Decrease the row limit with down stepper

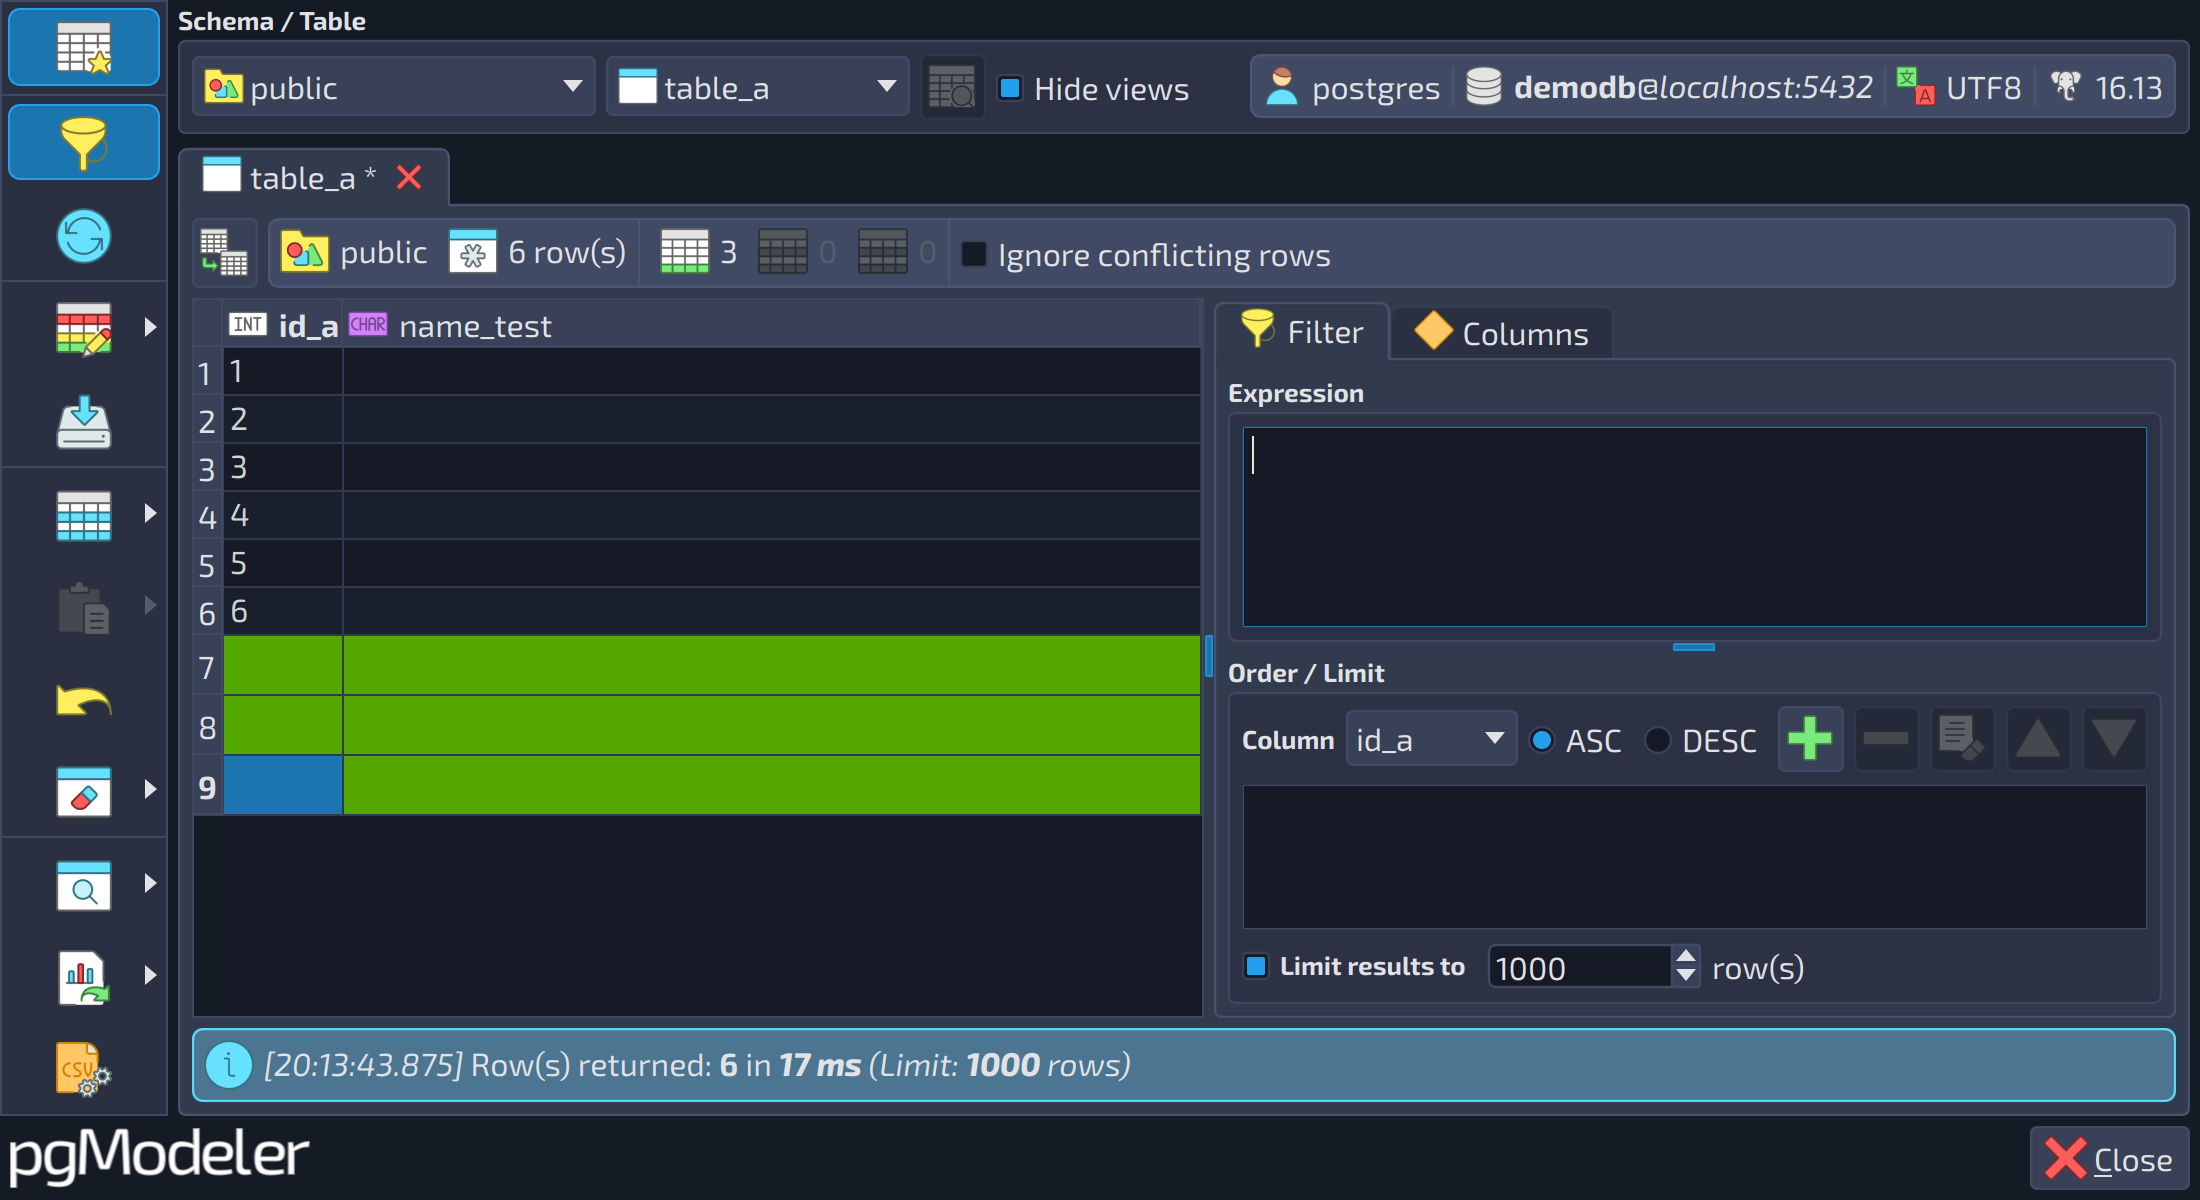click(1686, 976)
